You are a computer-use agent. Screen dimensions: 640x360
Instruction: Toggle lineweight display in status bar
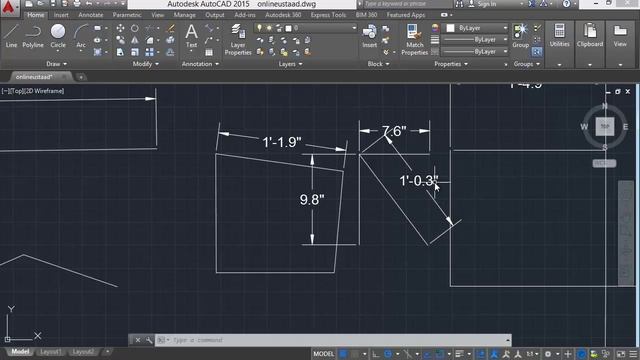coord(460,354)
